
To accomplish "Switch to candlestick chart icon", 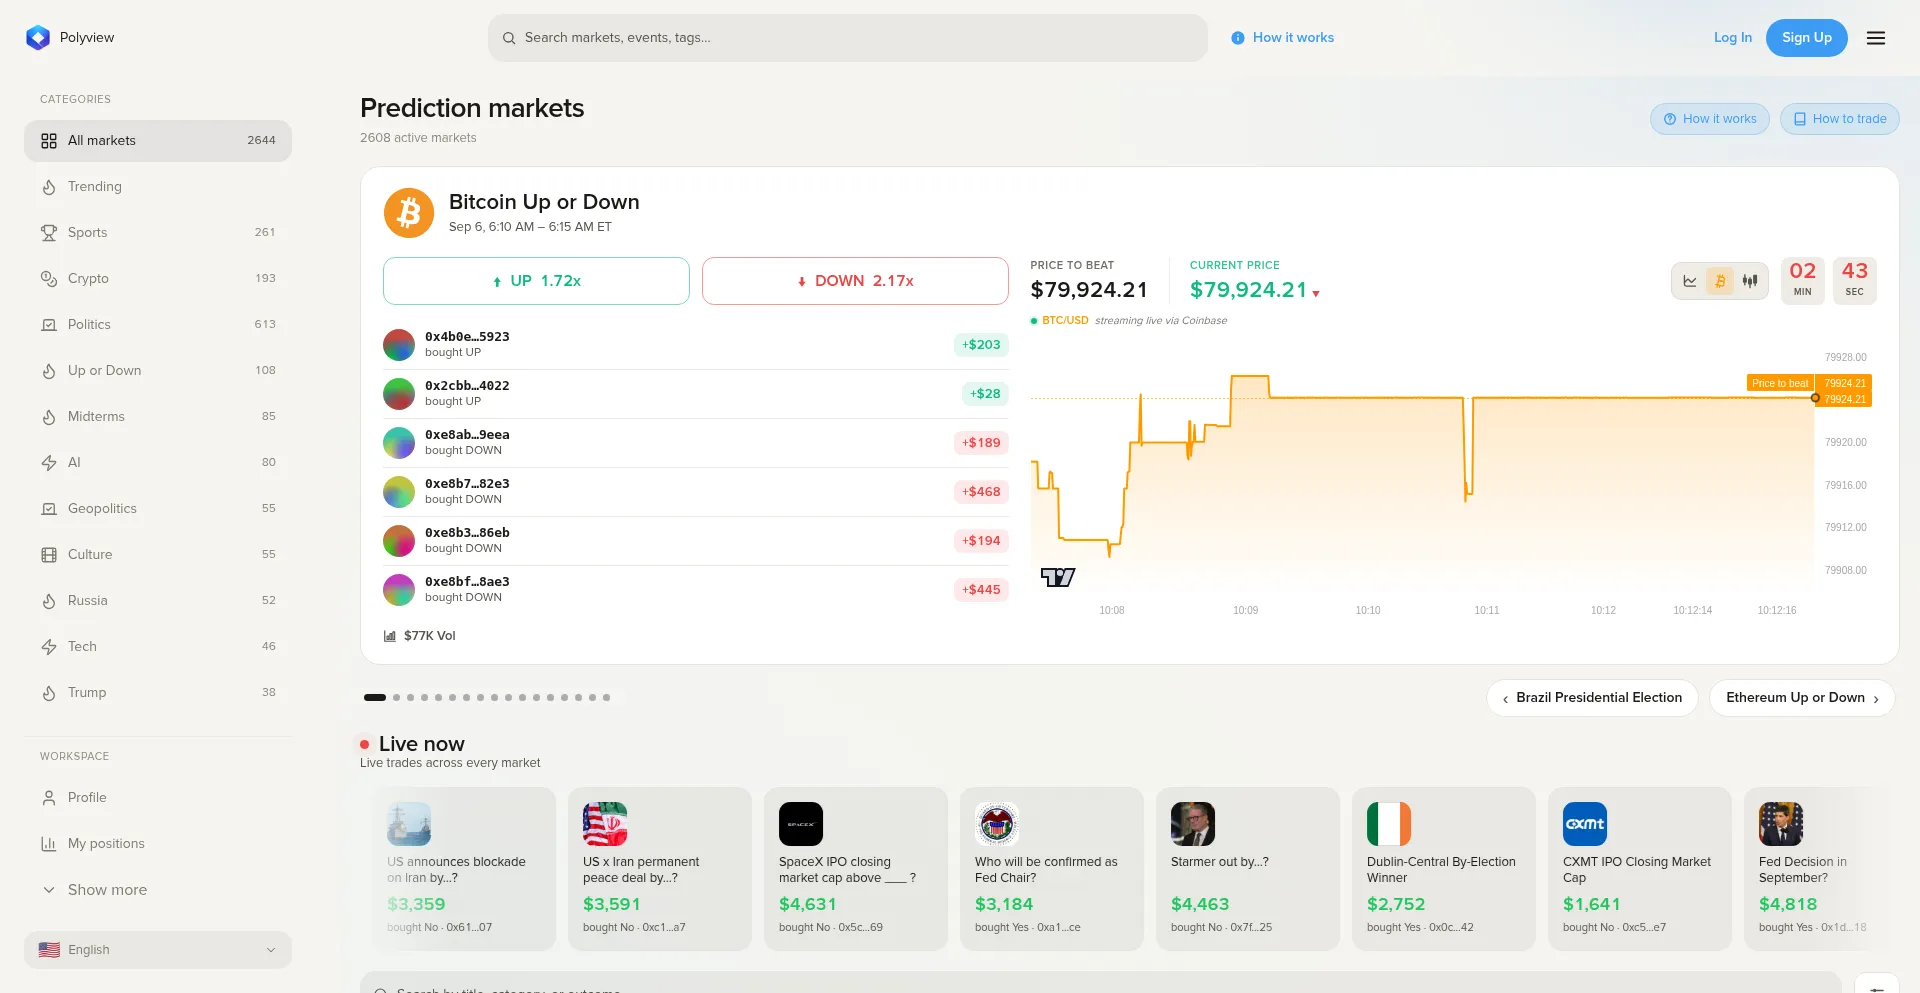I will [x=1750, y=281].
